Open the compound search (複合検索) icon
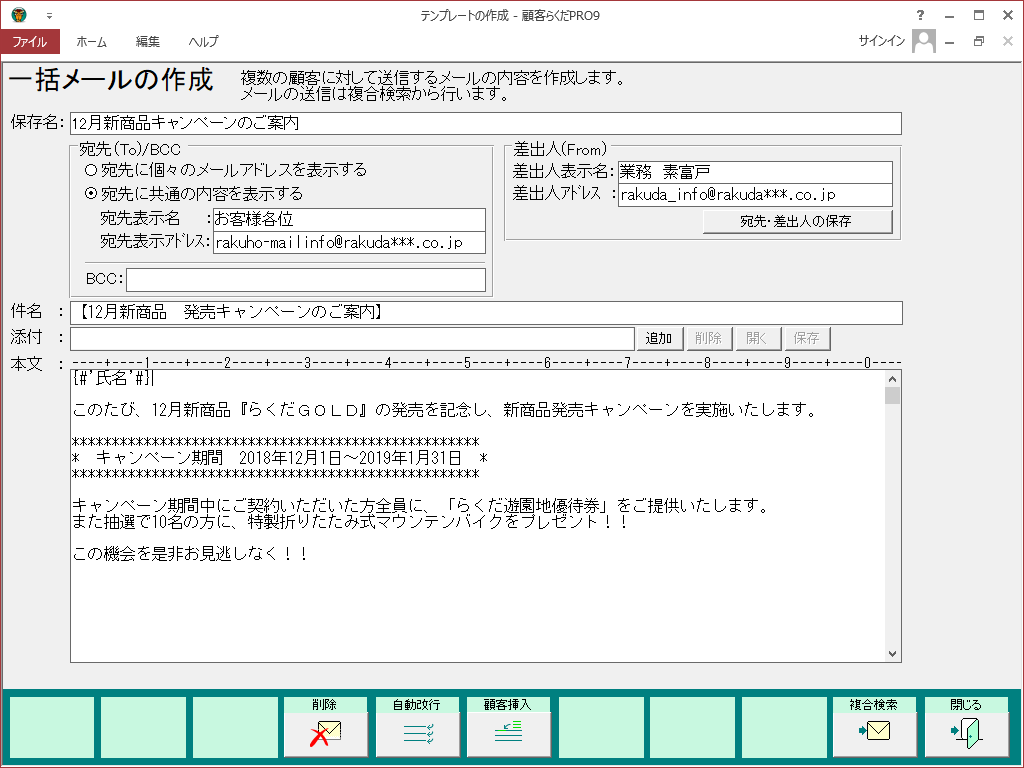Viewport: 1024px width, 768px height. pos(875,734)
